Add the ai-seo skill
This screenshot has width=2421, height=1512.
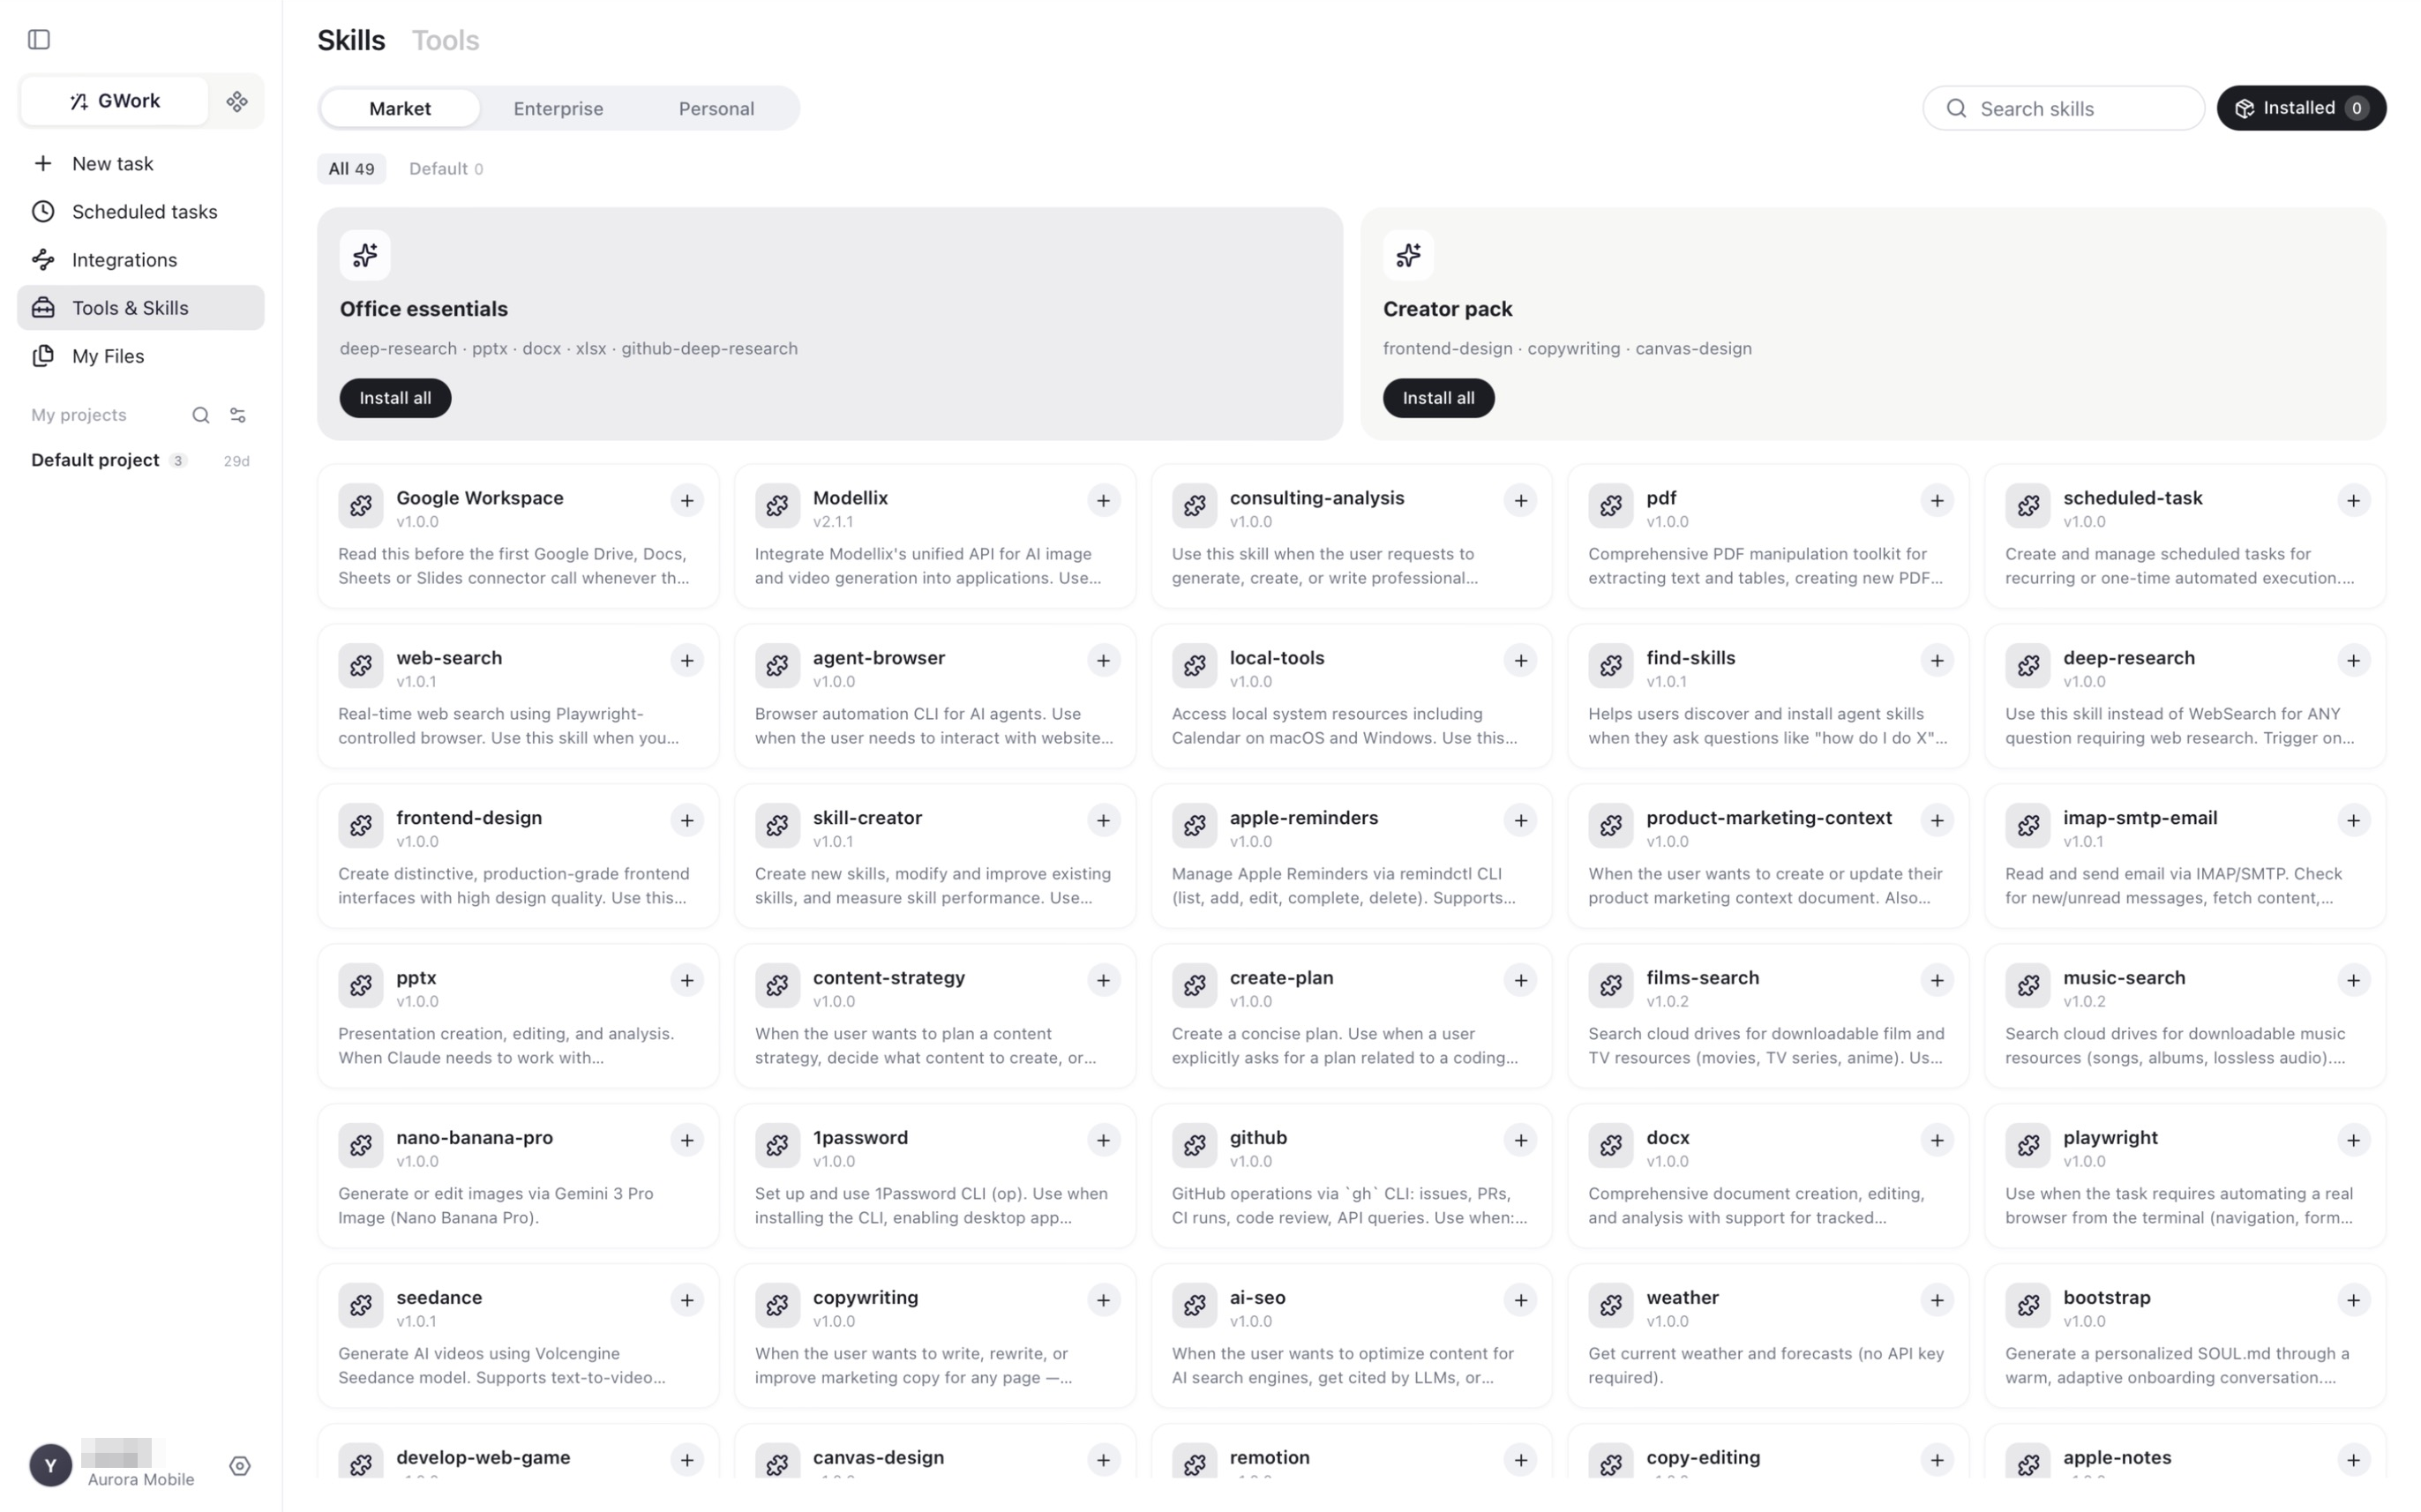click(1520, 1300)
